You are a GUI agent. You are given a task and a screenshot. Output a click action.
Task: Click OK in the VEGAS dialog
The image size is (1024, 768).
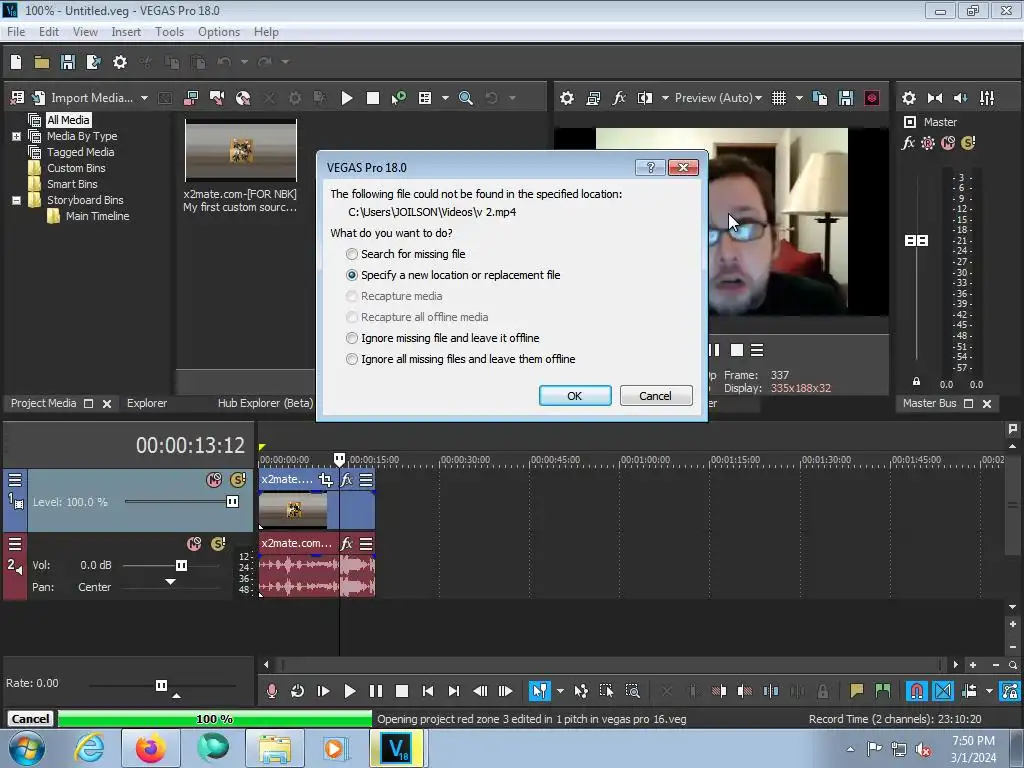coord(575,396)
